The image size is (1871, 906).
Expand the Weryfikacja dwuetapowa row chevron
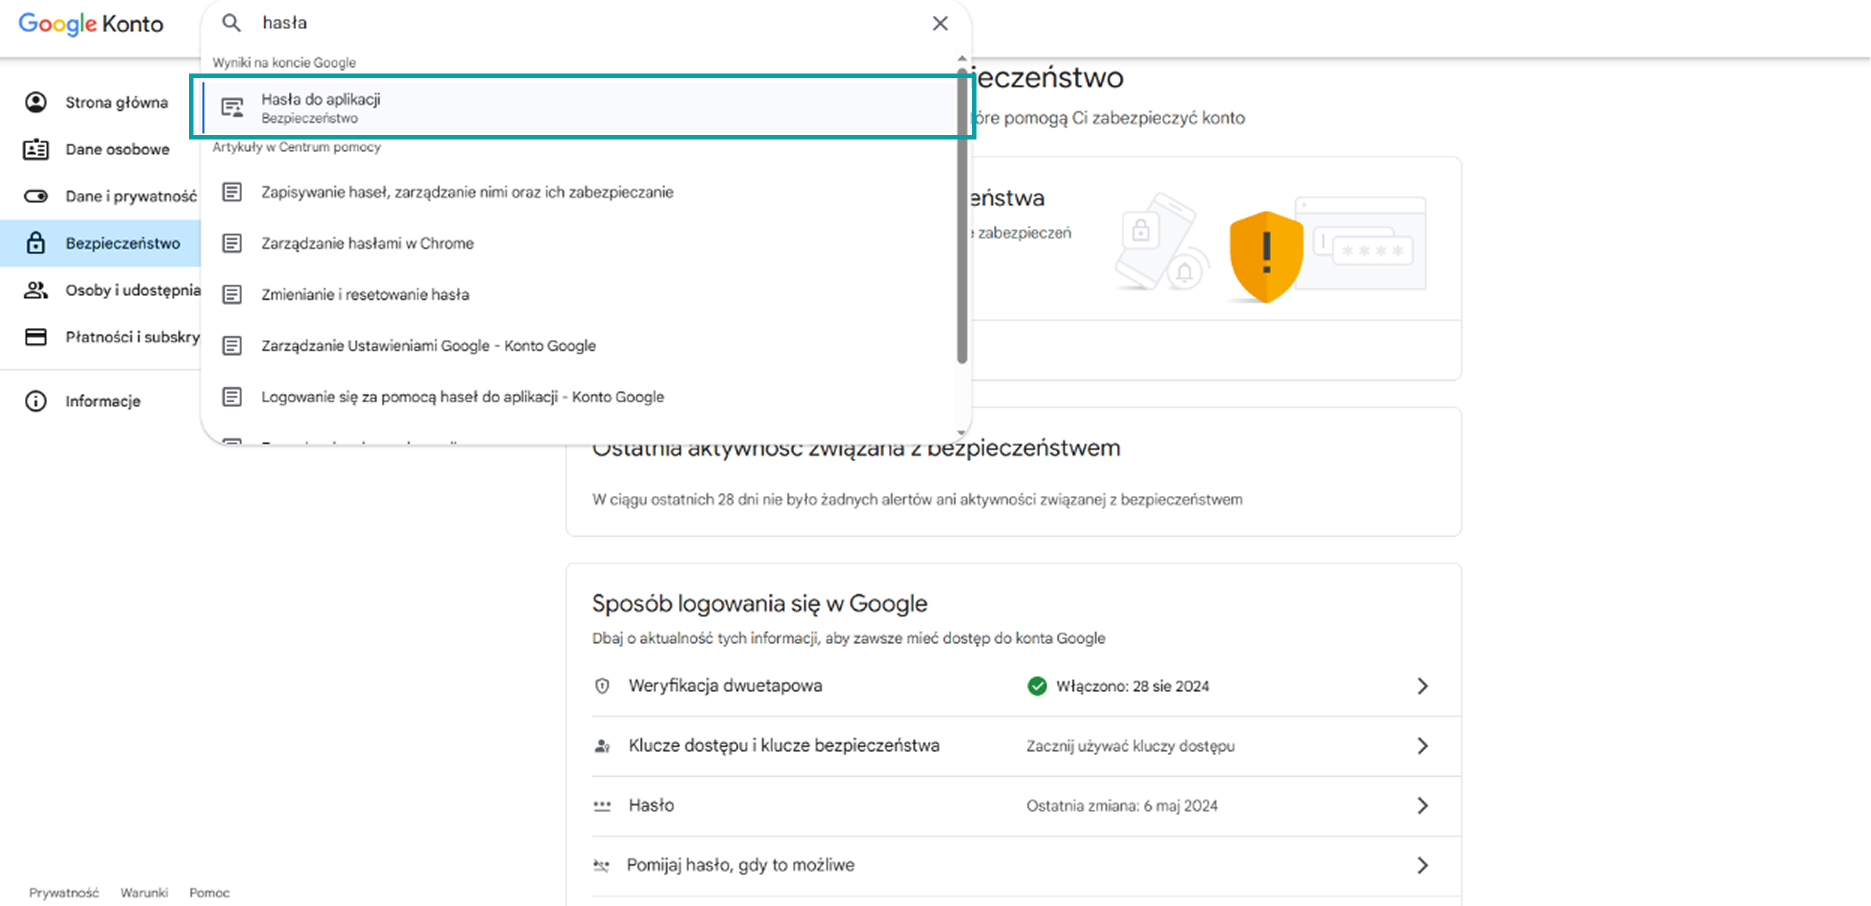click(1423, 686)
